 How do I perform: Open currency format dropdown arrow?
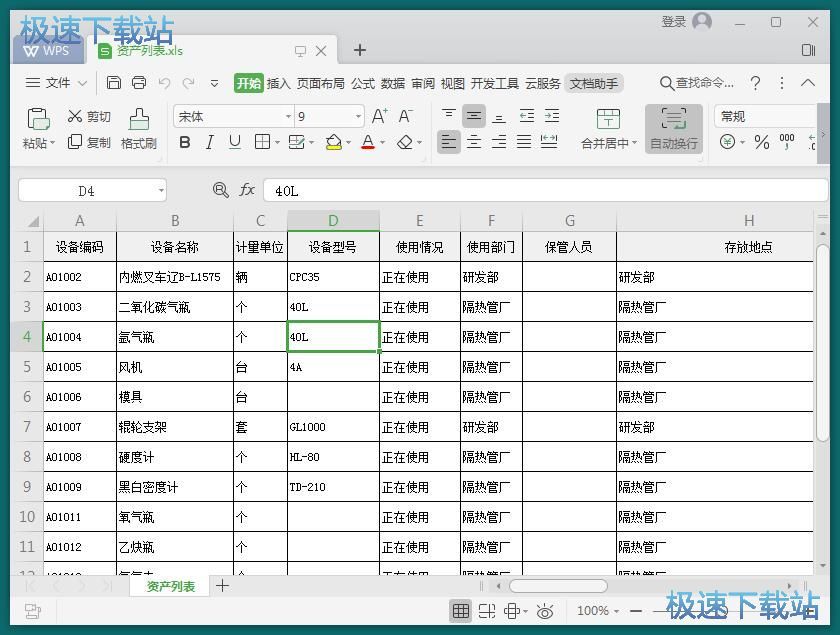coord(742,143)
